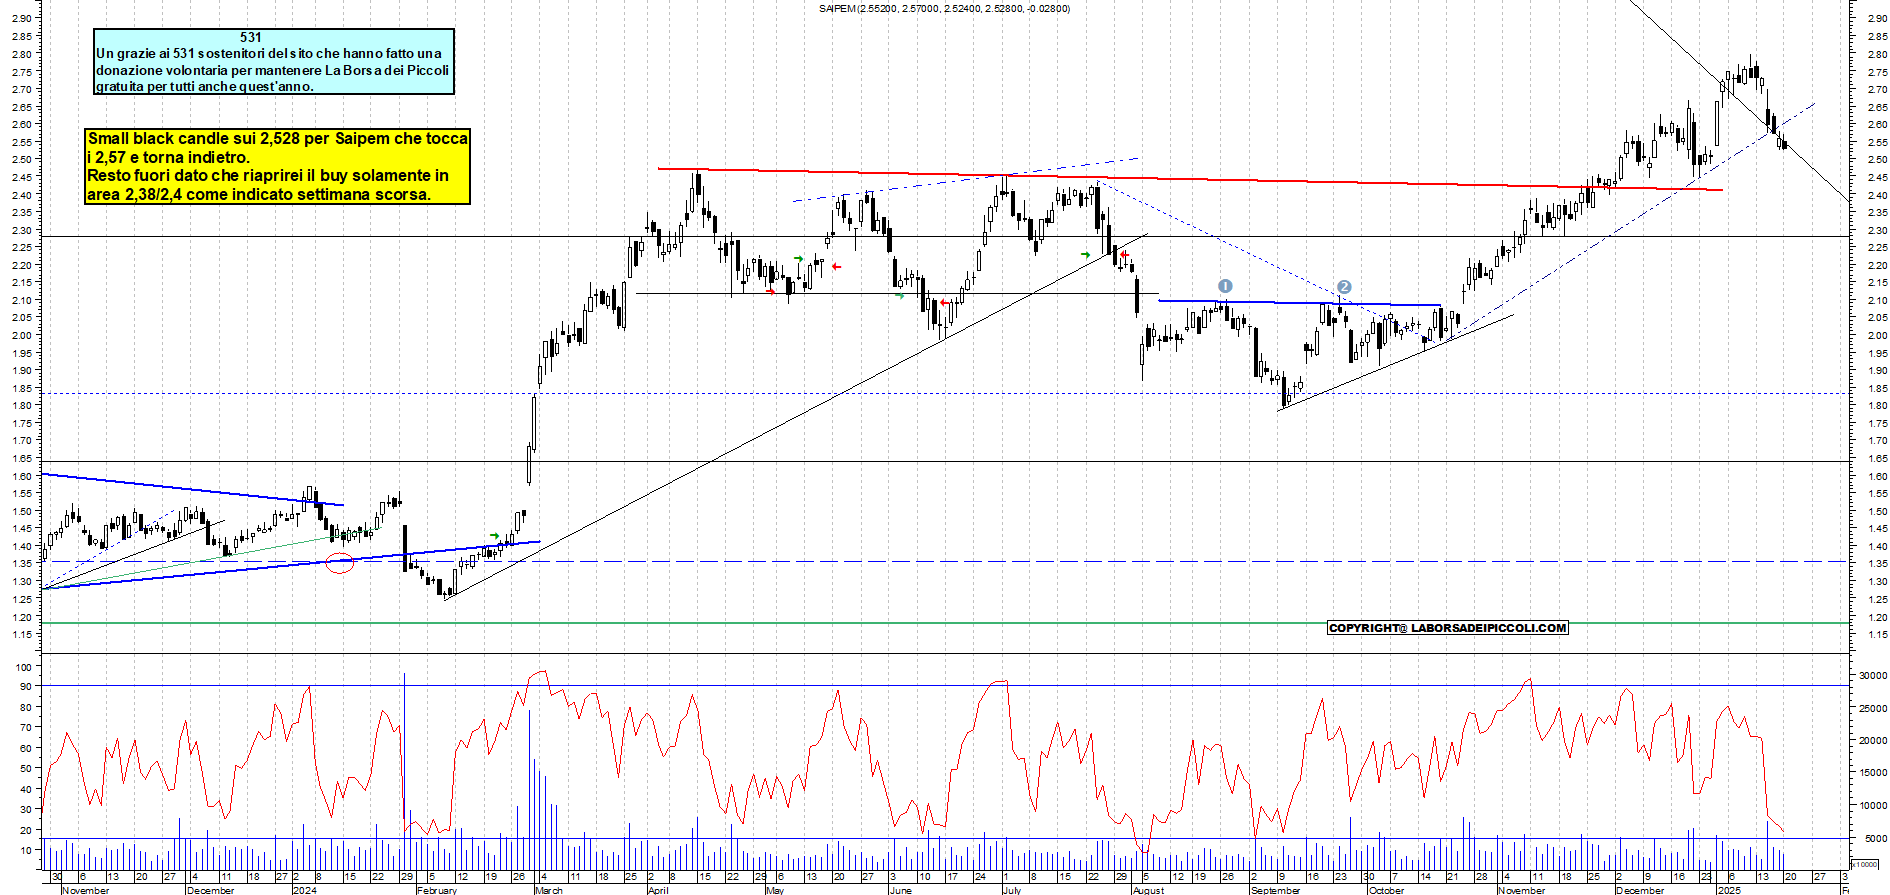Click the 100 level on the oscillator scale

pos(24,667)
